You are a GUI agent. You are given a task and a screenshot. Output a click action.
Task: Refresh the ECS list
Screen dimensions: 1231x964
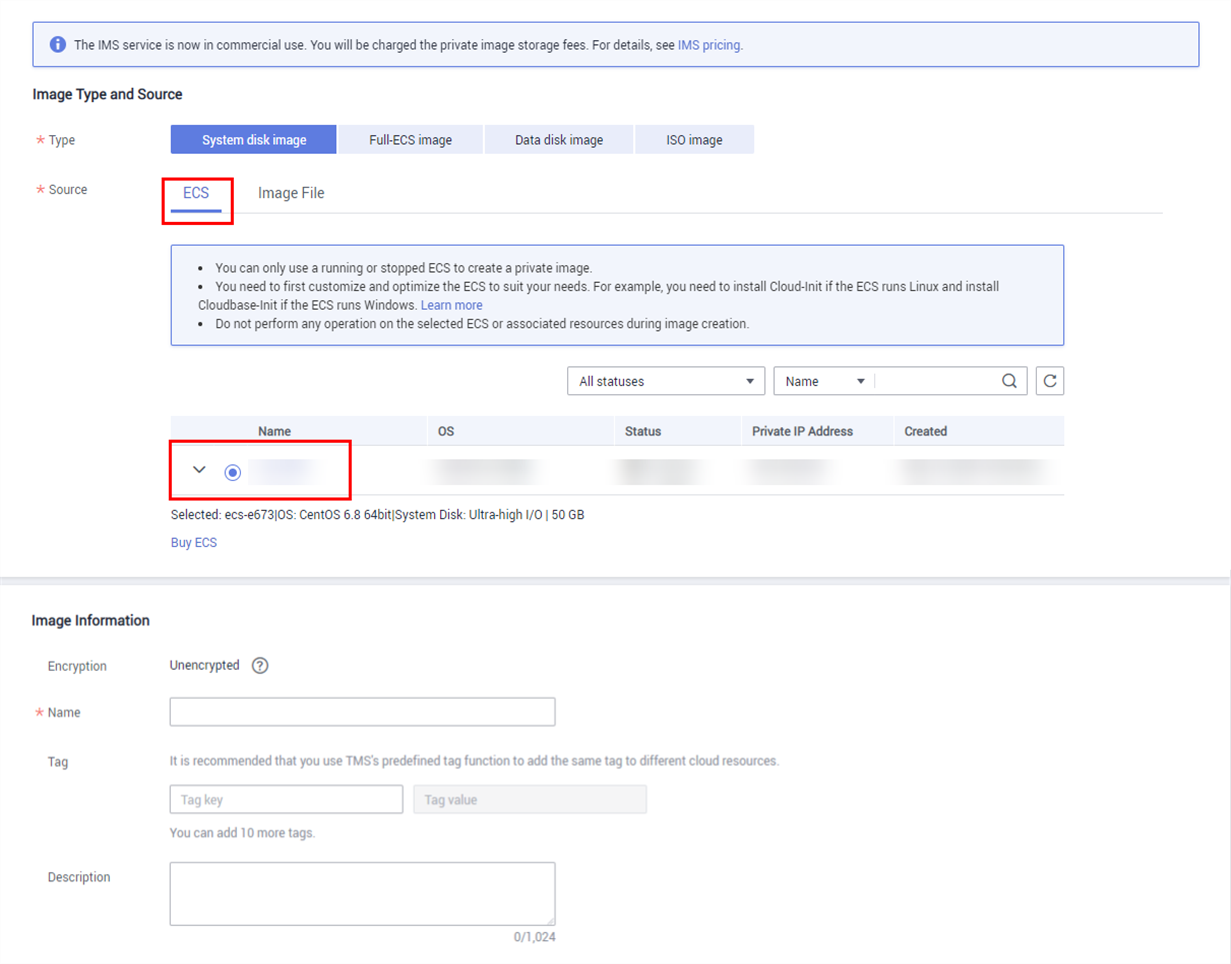click(1049, 381)
